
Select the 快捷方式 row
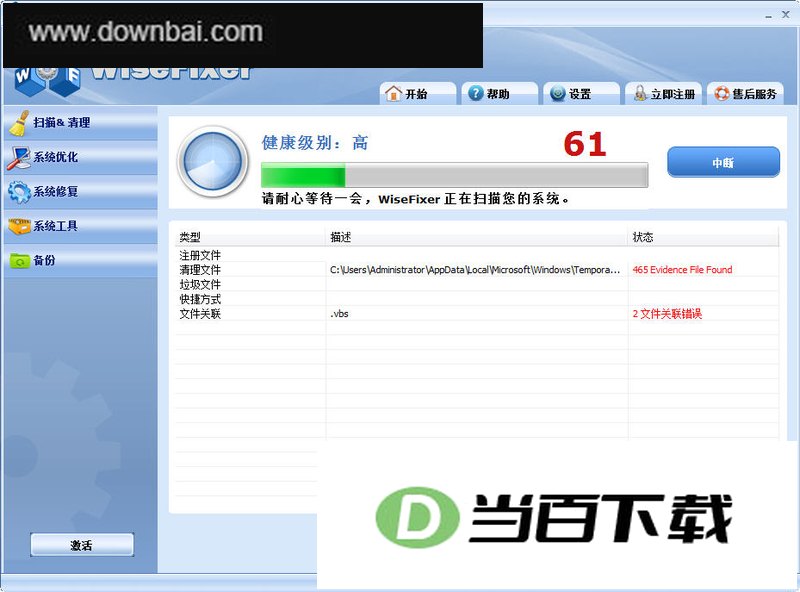[477, 299]
